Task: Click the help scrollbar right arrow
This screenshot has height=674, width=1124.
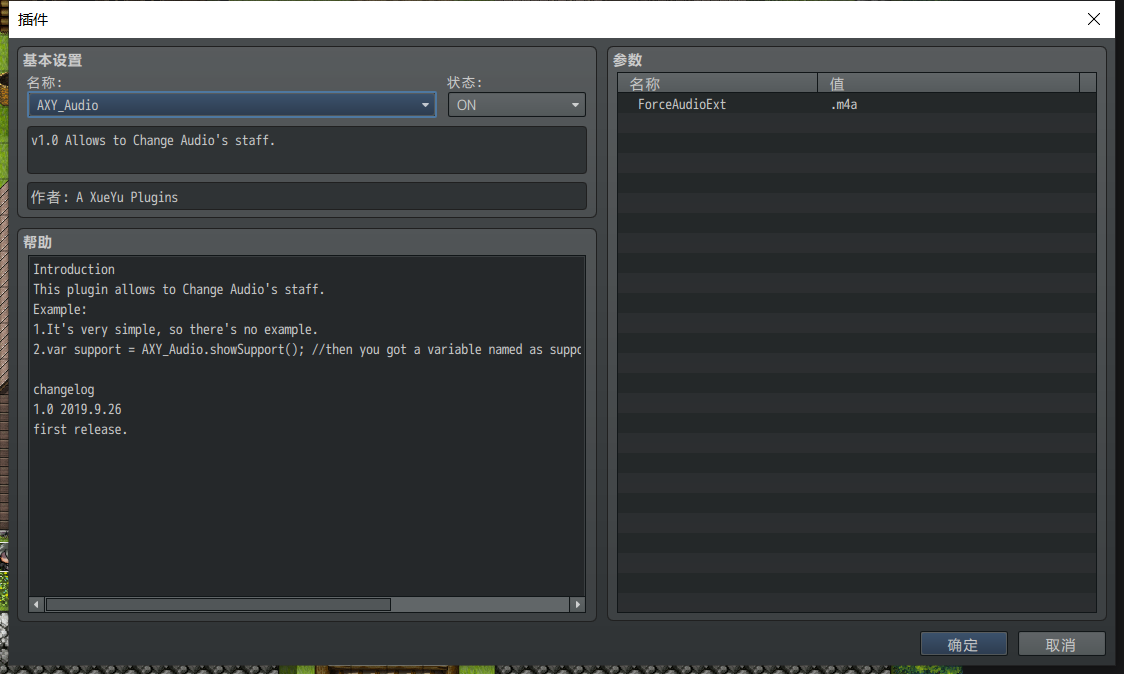Action: point(578,604)
